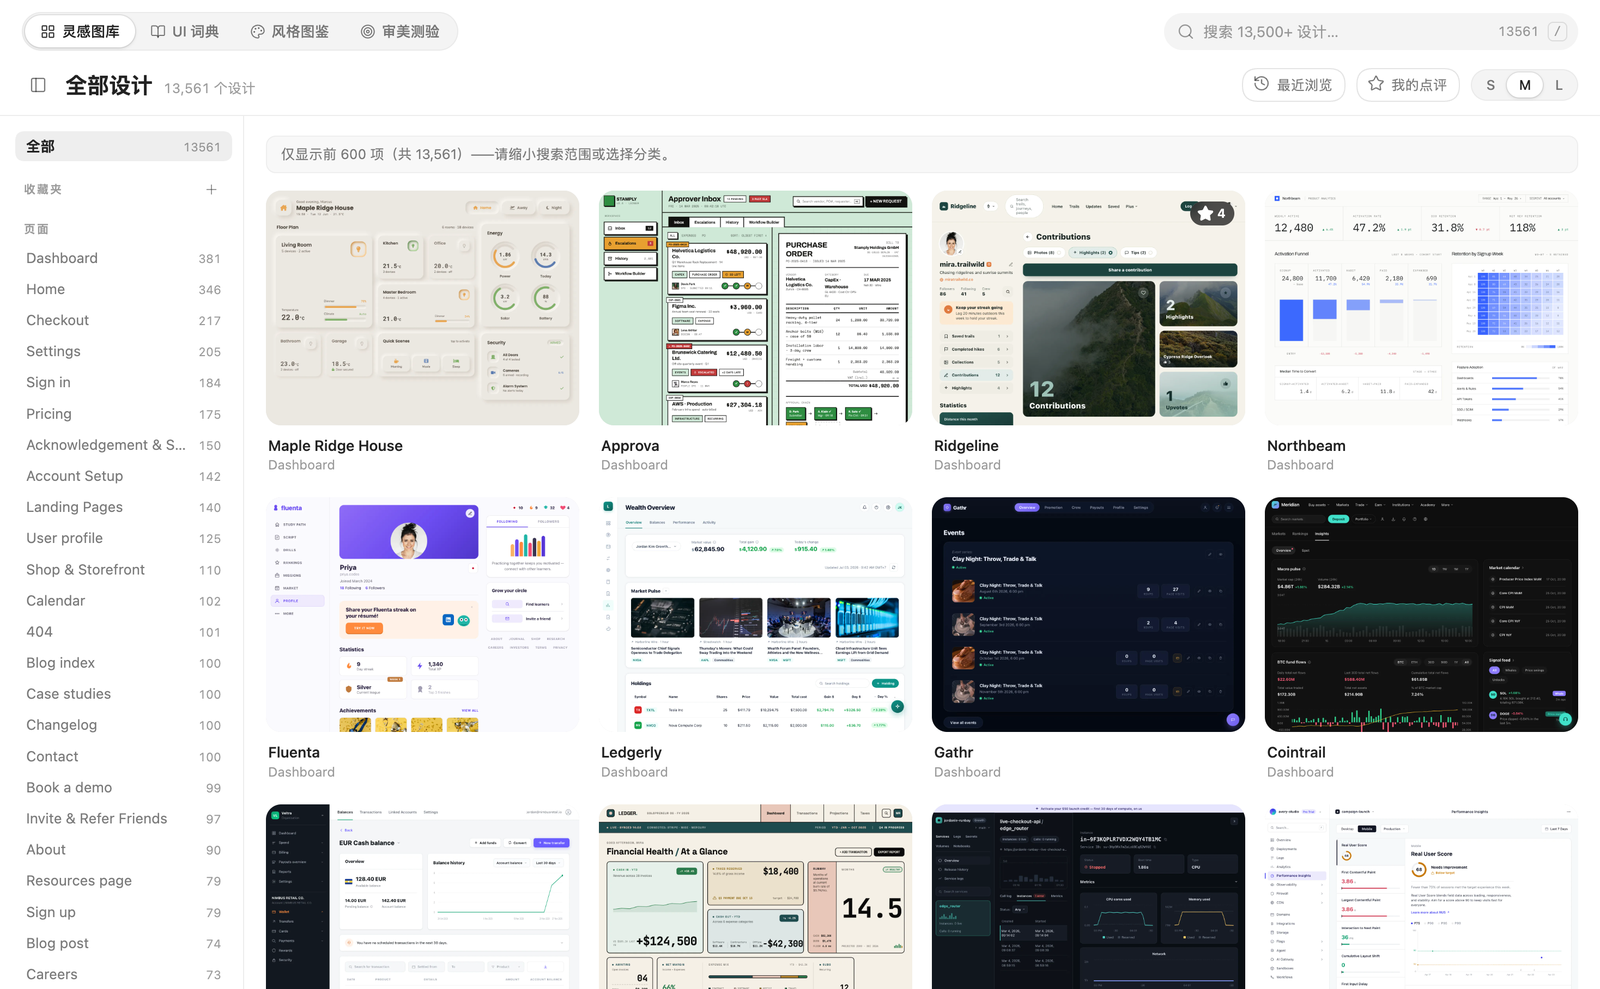
Task: Click the star icon in 我的点评
Action: click(1376, 84)
